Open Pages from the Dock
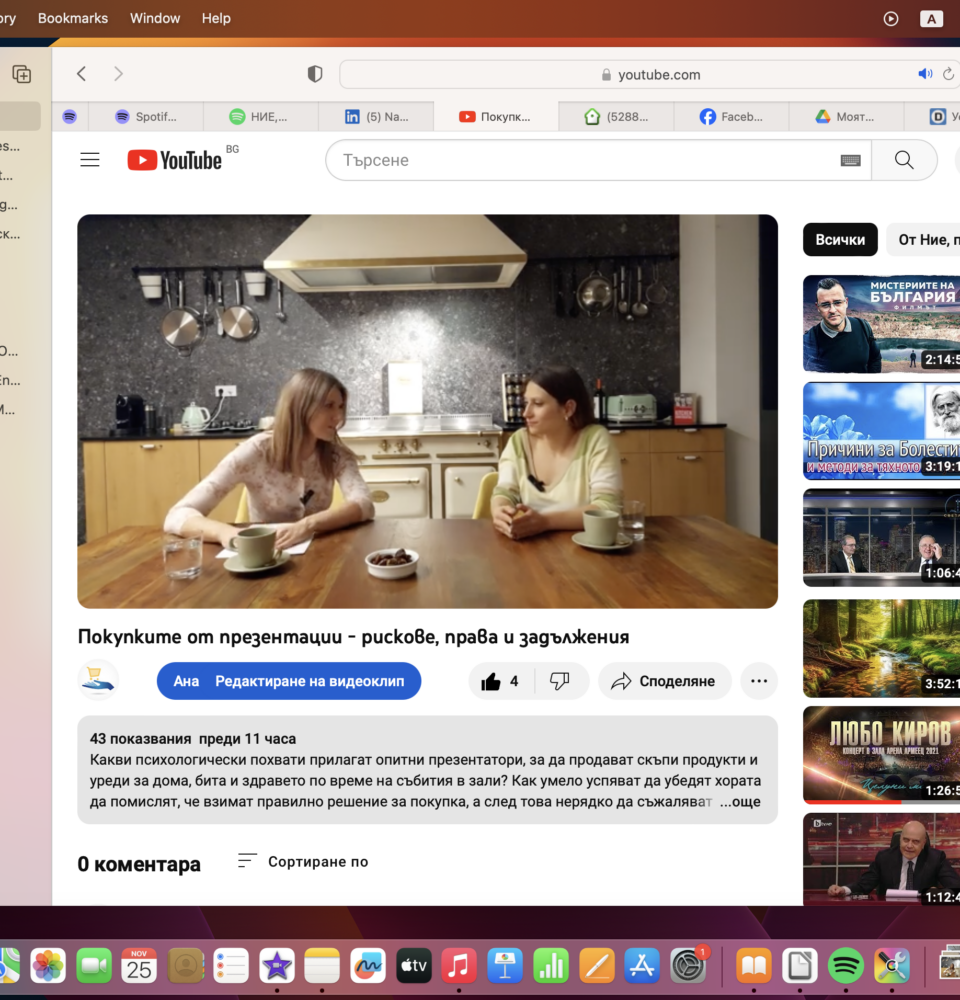 pos(596,966)
